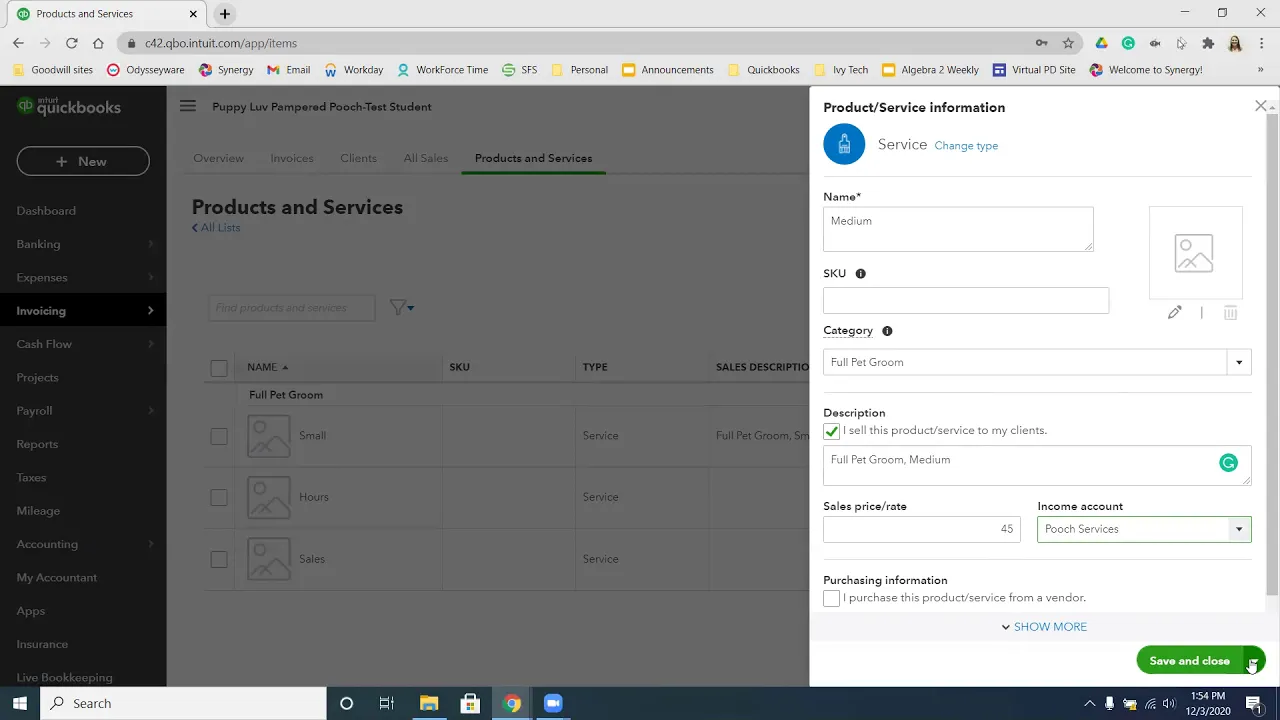Click the Chrome profile avatar

pos(1235,43)
